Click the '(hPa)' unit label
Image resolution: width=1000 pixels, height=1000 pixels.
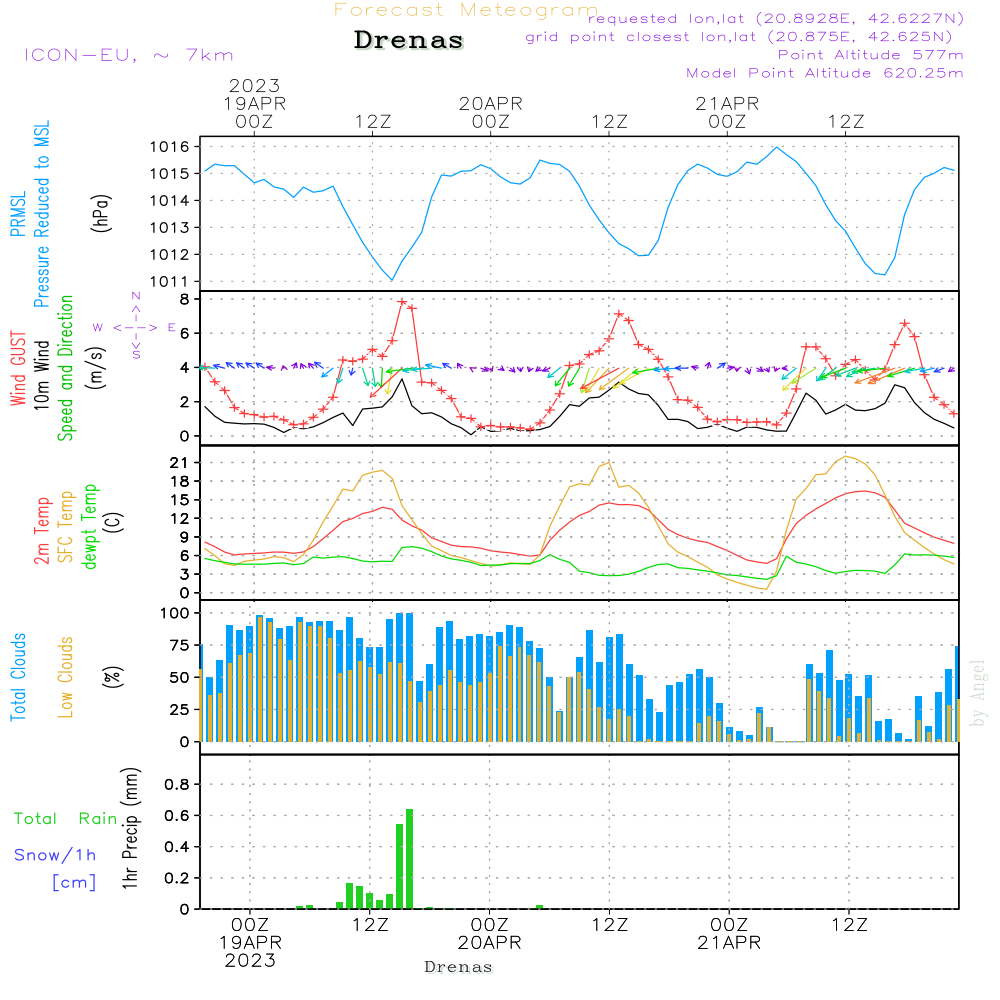(x=101, y=213)
